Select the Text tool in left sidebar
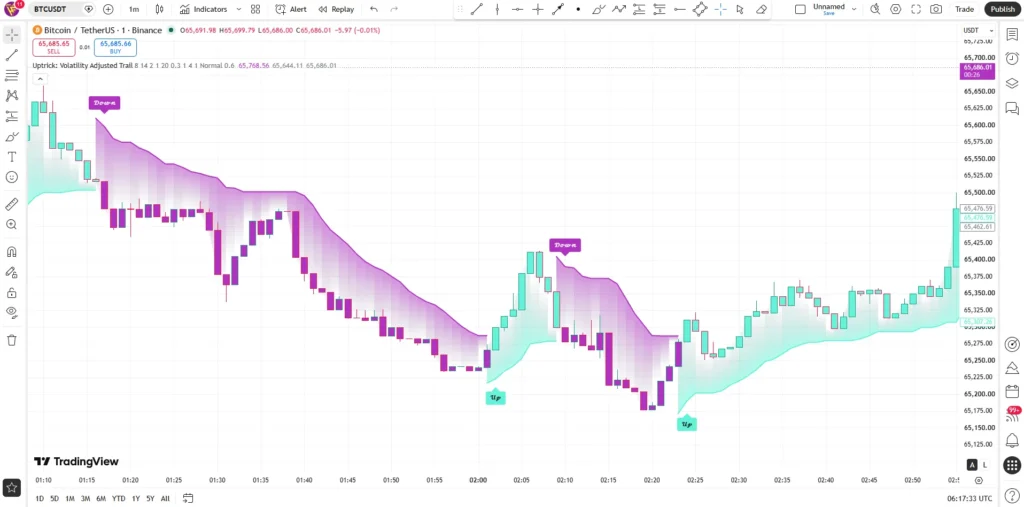 pyautogui.click(x=12, y=157)
